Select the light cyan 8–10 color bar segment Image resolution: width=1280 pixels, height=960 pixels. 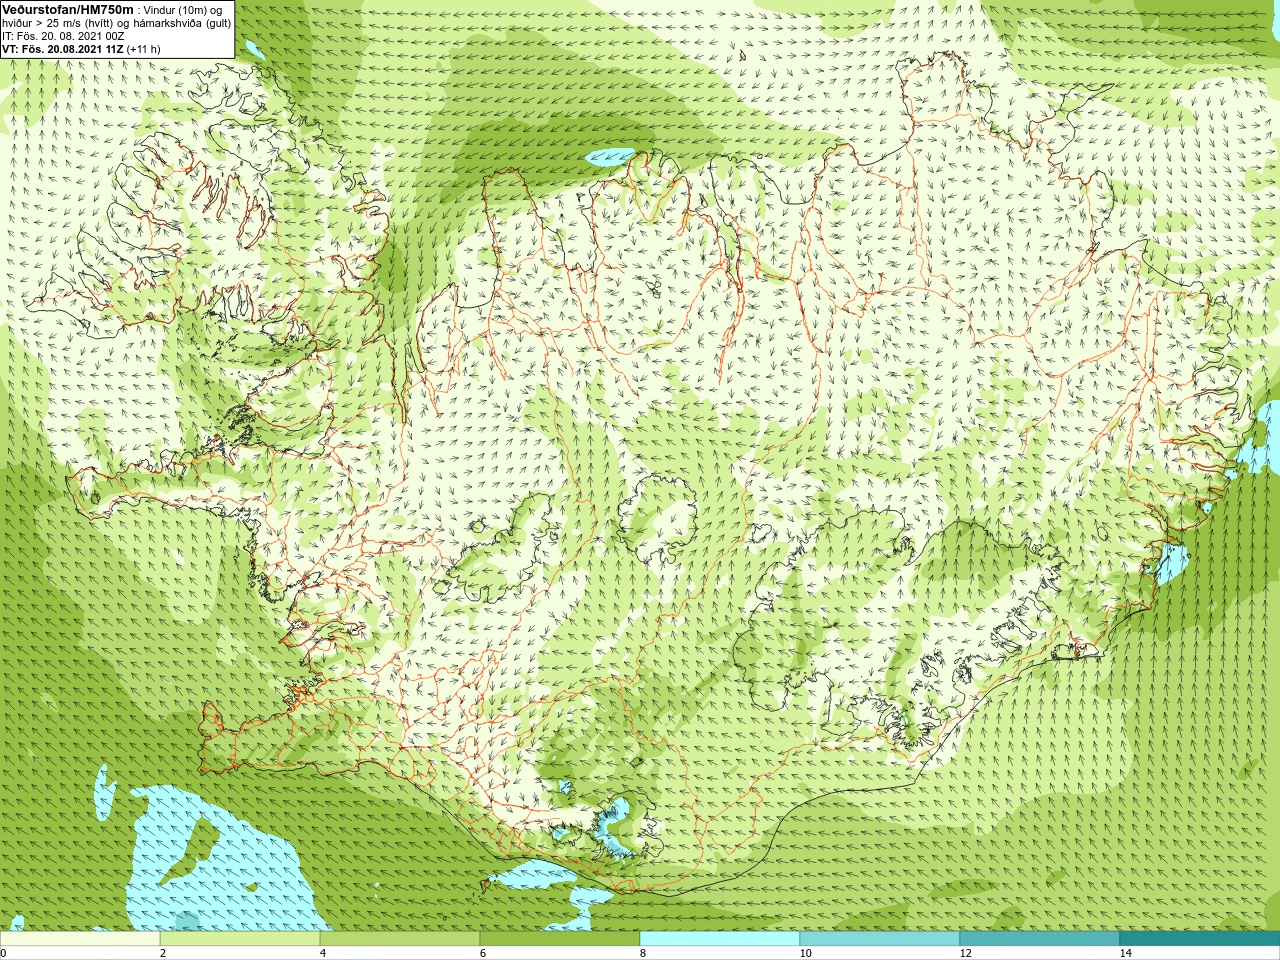[x=720, y=939]
